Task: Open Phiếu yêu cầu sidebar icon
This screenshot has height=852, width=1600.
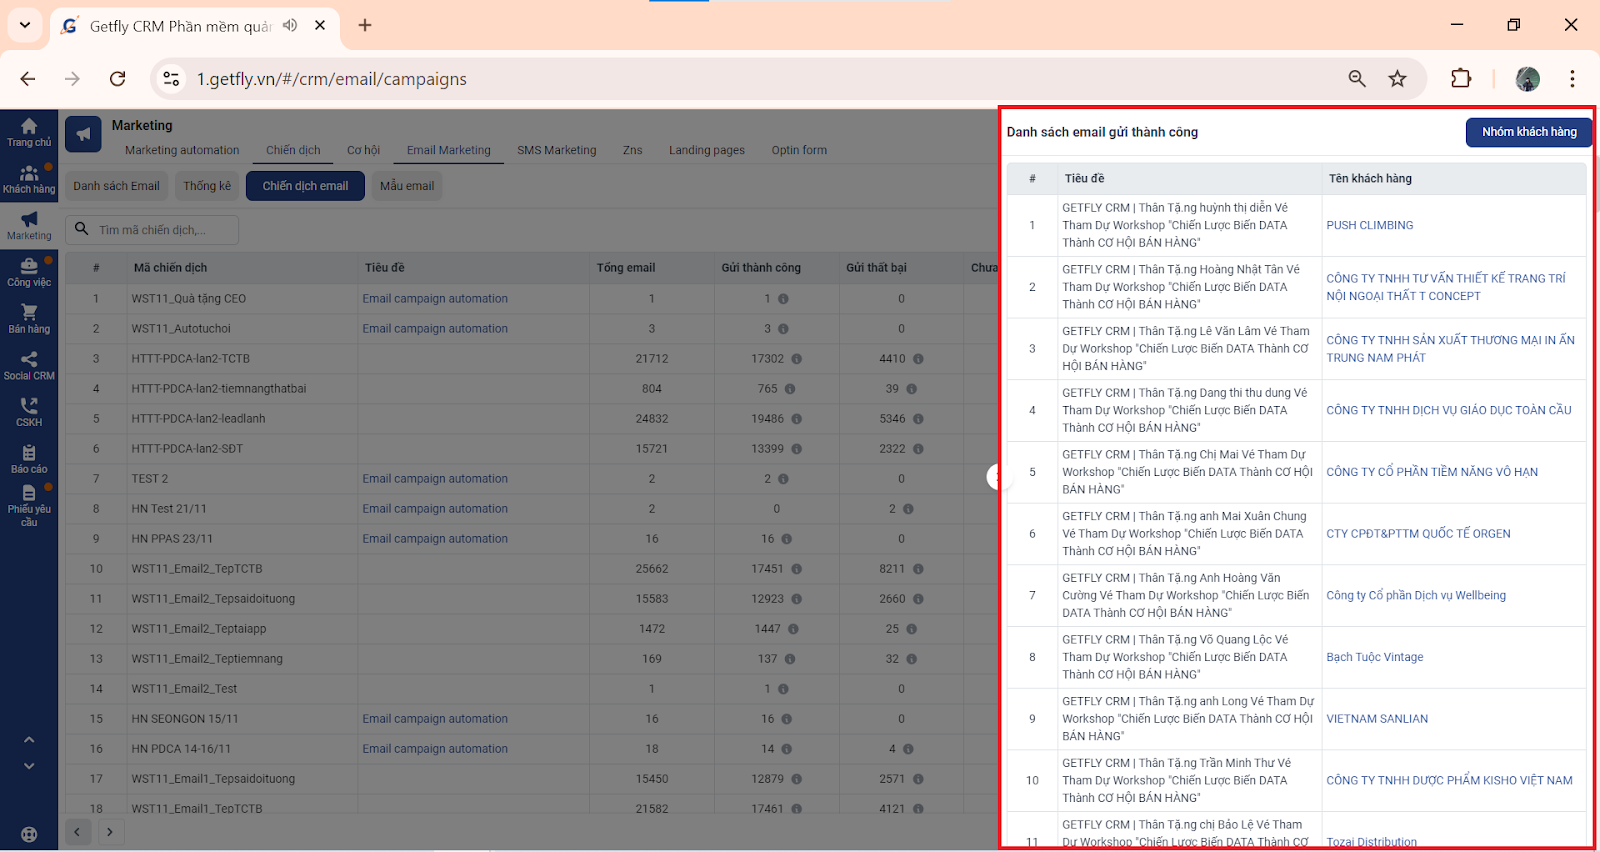Action: (x=29, y=506)
